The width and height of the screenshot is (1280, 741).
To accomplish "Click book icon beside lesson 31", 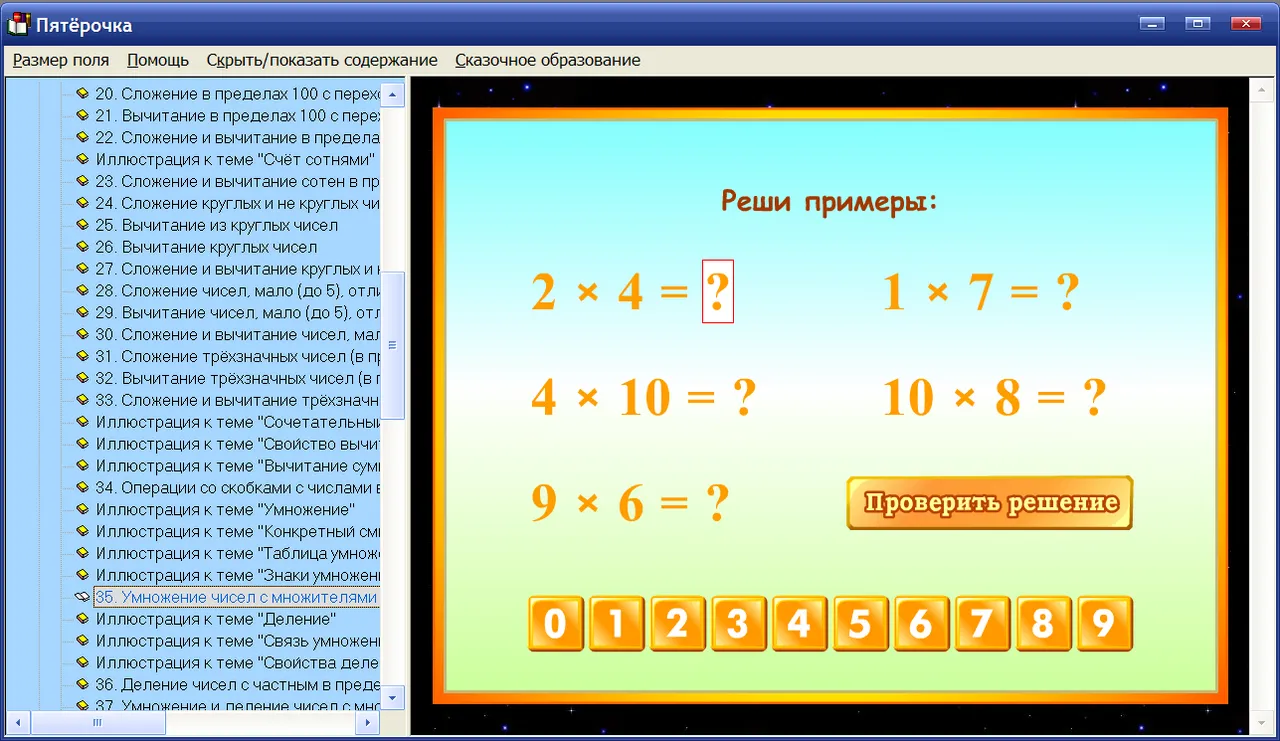I will coord(83,357).
